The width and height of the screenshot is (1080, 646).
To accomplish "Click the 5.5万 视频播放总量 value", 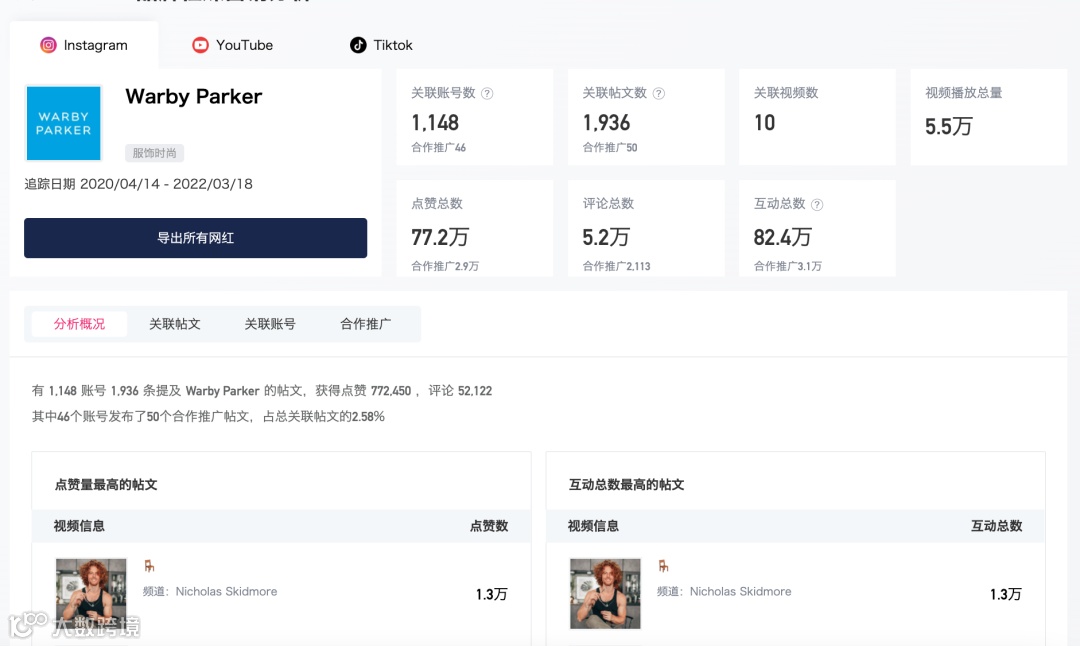I will click(948, 127).
